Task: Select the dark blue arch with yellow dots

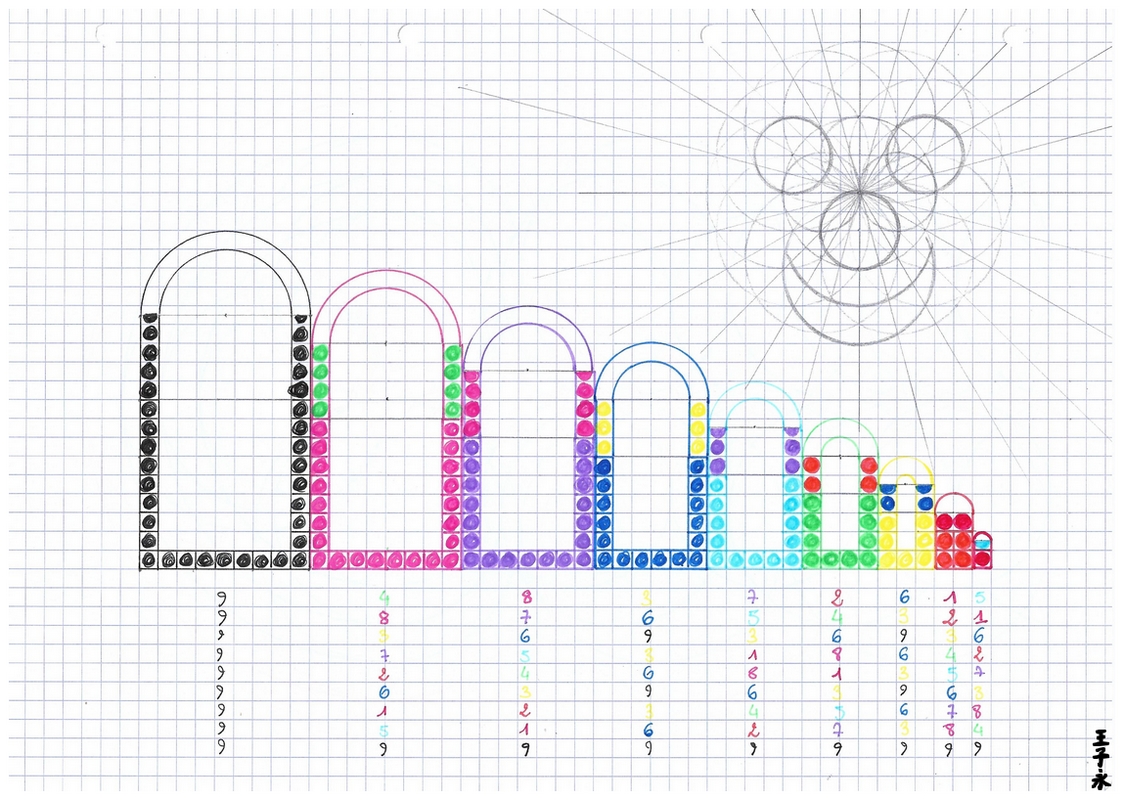Action: coord(651,456)
